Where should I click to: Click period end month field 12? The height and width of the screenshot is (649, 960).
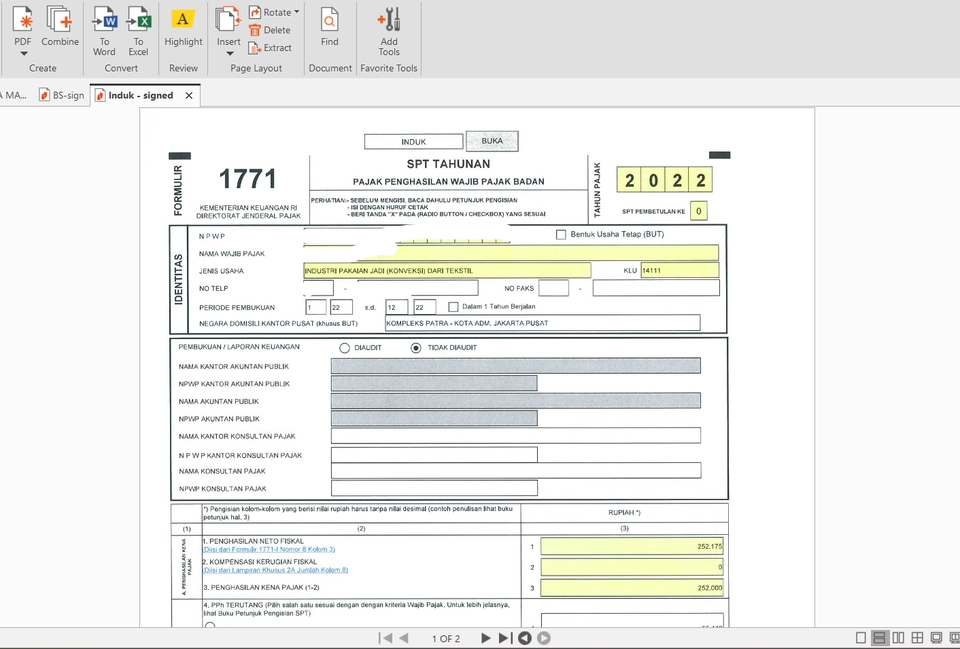397,307
